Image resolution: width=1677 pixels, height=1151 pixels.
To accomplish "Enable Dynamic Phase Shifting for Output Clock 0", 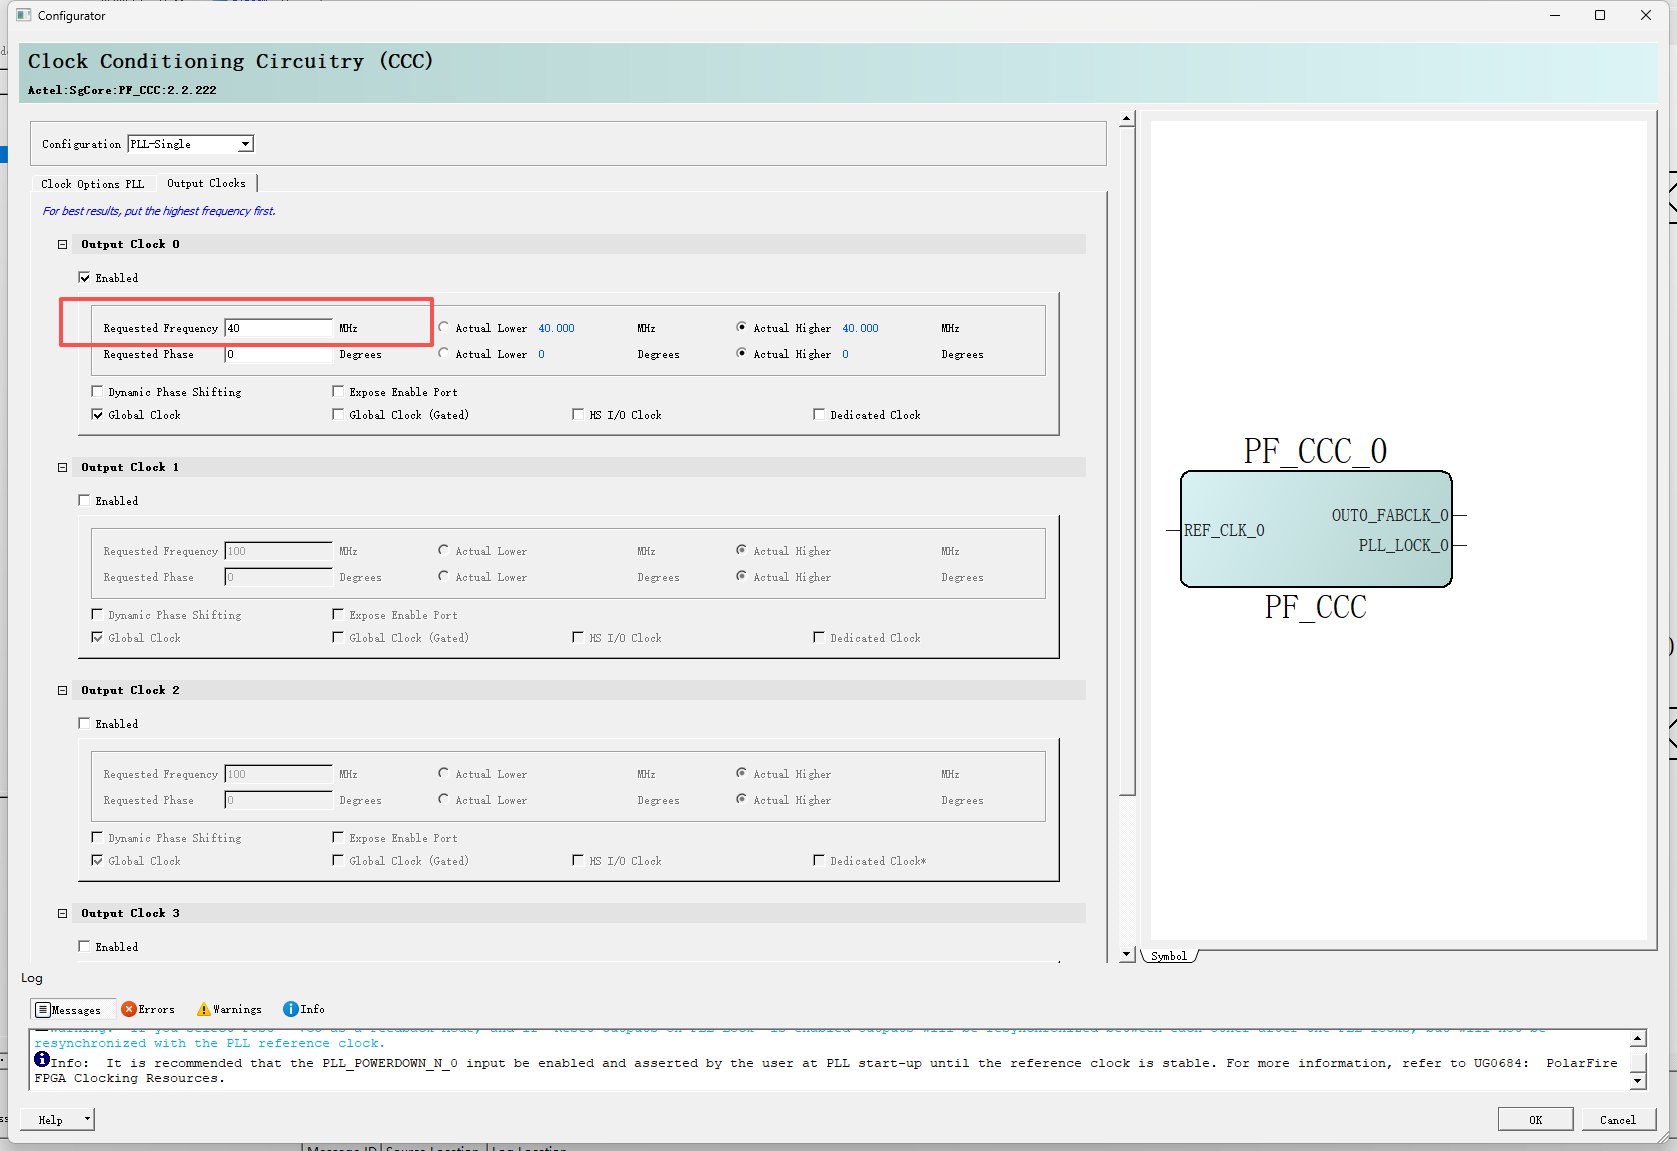I will [97, 392].
